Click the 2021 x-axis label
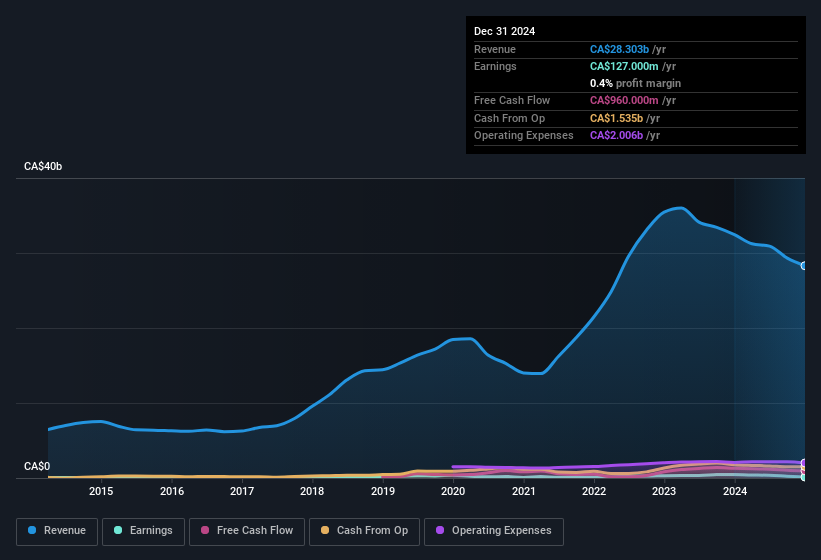The height and width of the screenshot is (560, 821). (524, 491)
